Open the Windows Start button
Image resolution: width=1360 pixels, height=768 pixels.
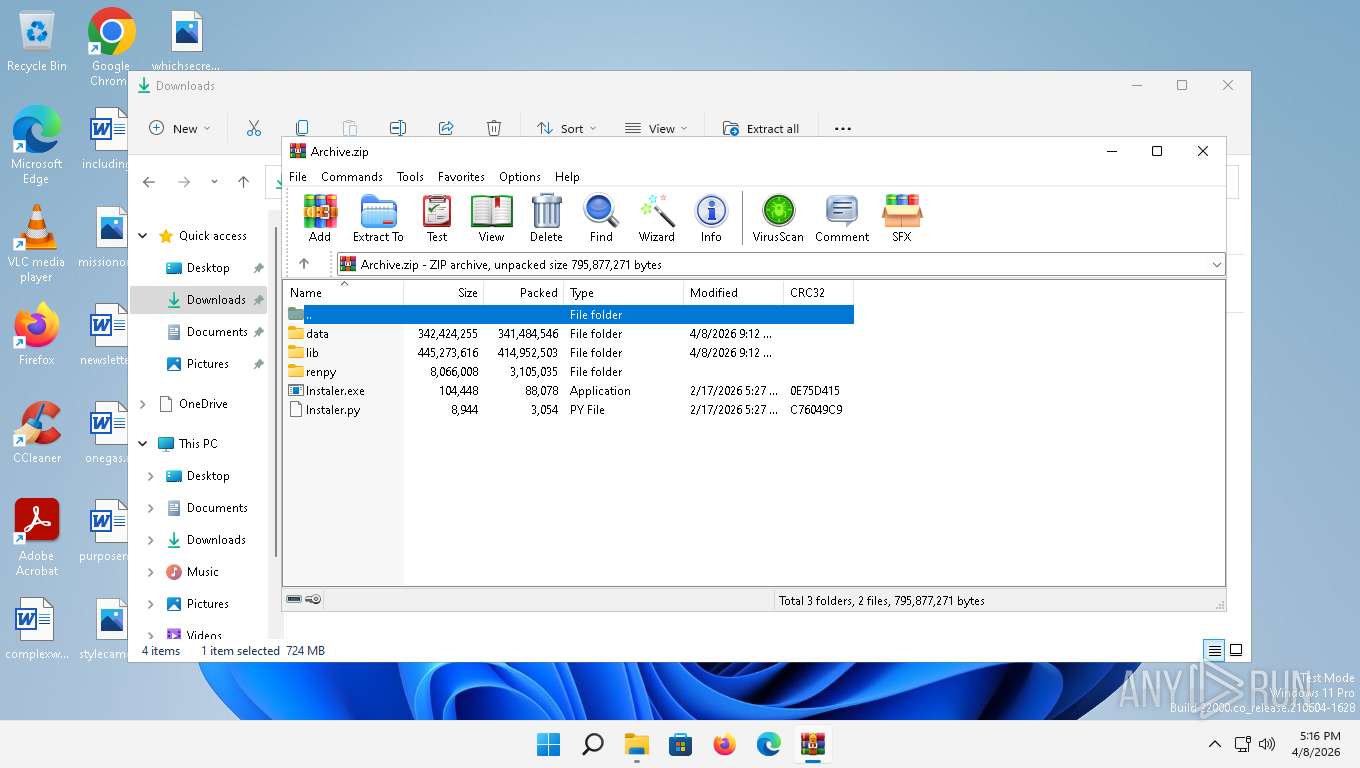(548, 744)
